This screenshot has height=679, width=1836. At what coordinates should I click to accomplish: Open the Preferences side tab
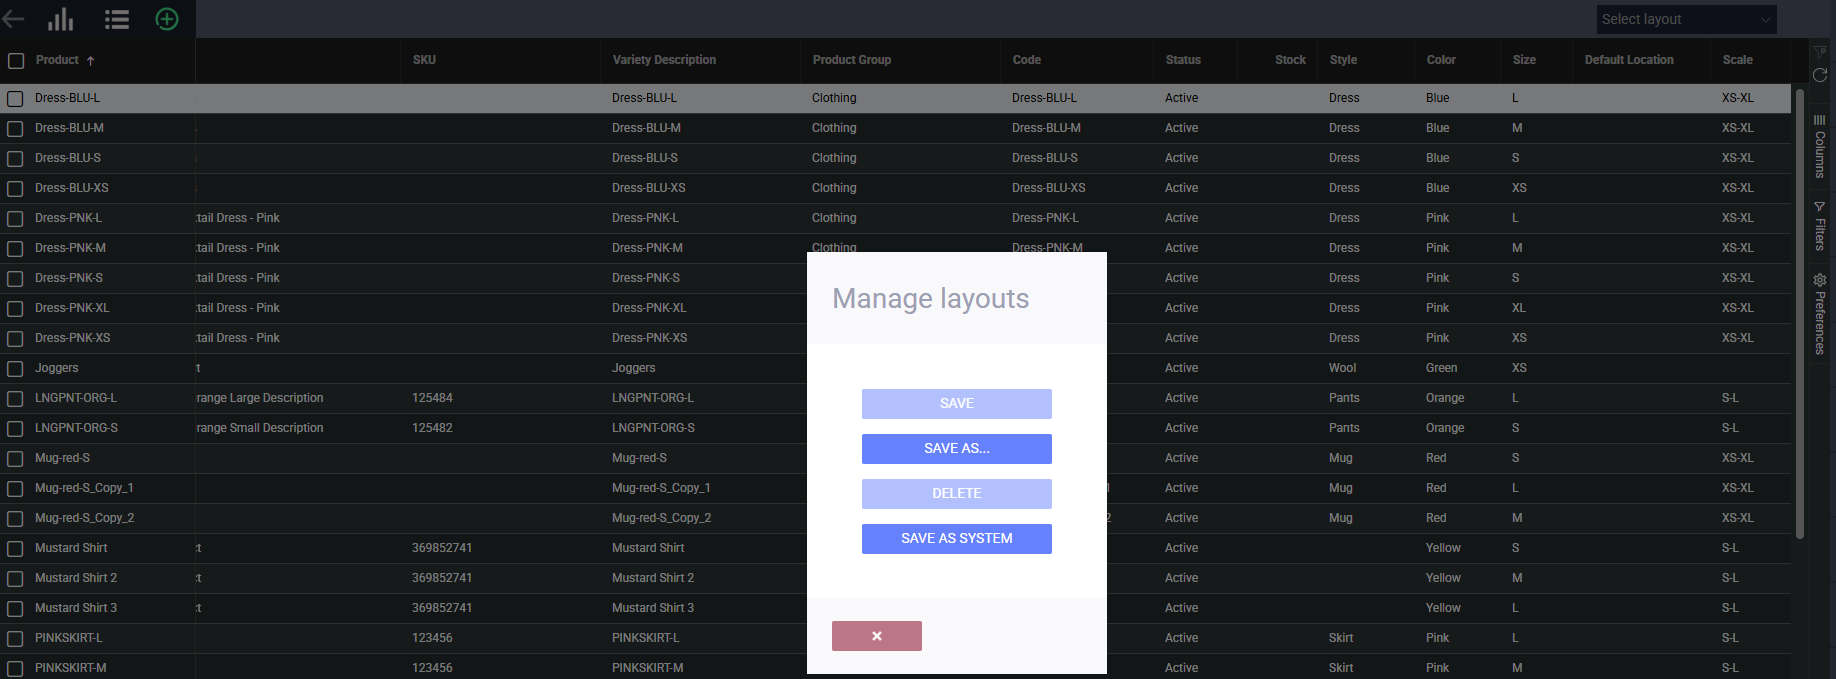click(x=1819, y=314)
